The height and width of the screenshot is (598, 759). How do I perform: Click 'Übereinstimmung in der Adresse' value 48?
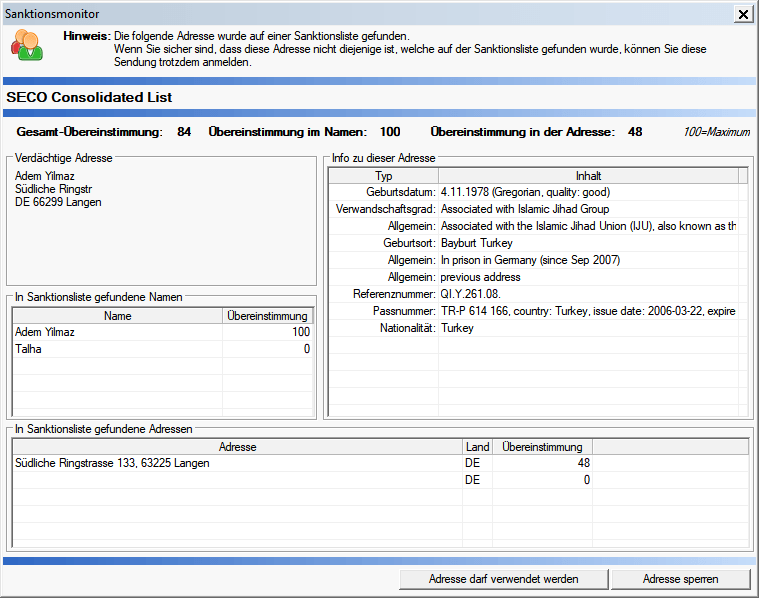click(x=635, y=132)
